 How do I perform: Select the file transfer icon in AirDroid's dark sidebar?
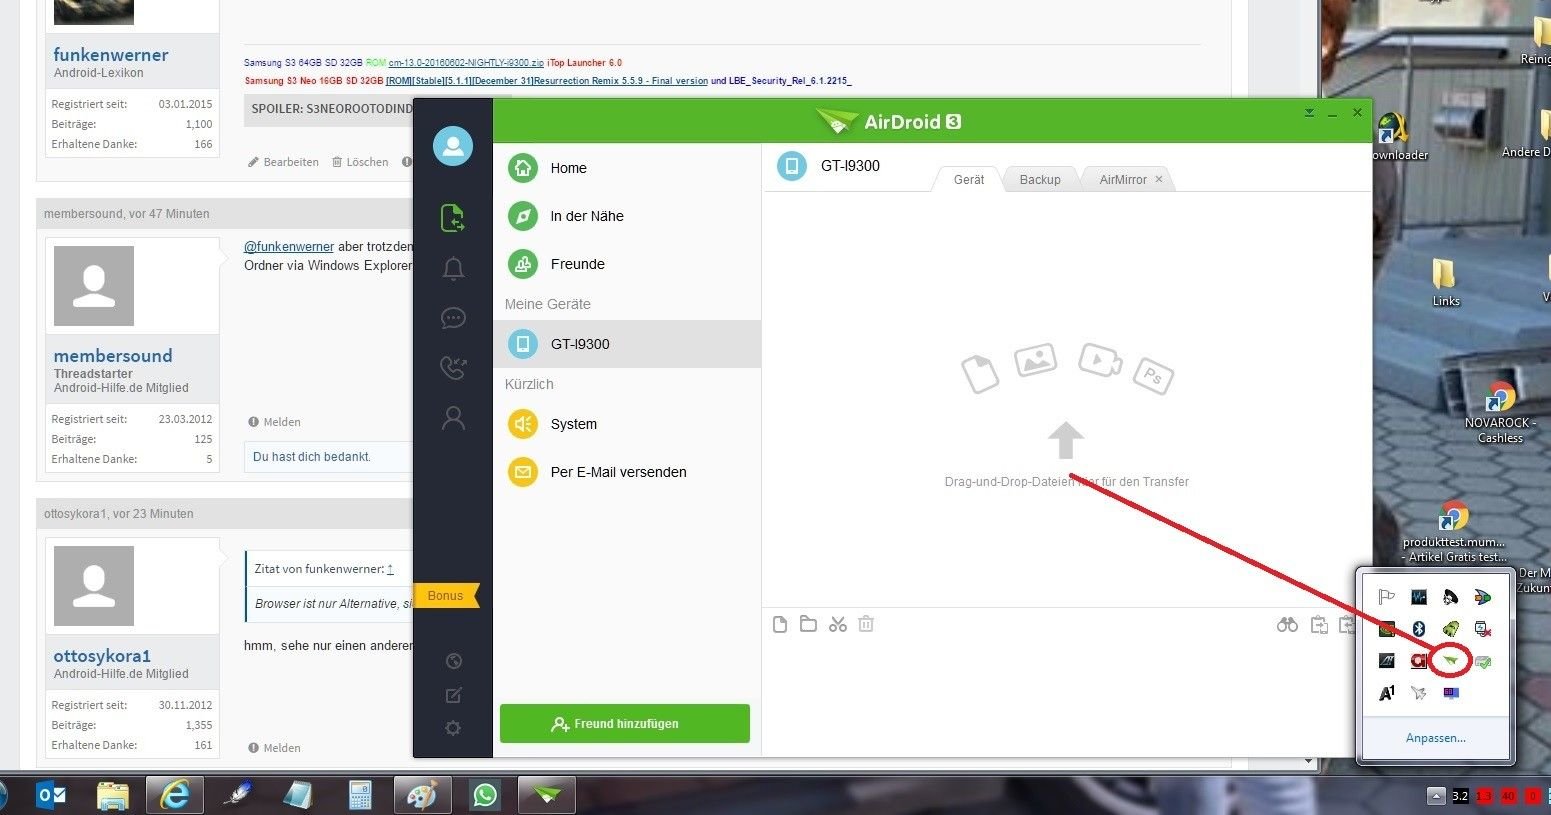point(452,217)
